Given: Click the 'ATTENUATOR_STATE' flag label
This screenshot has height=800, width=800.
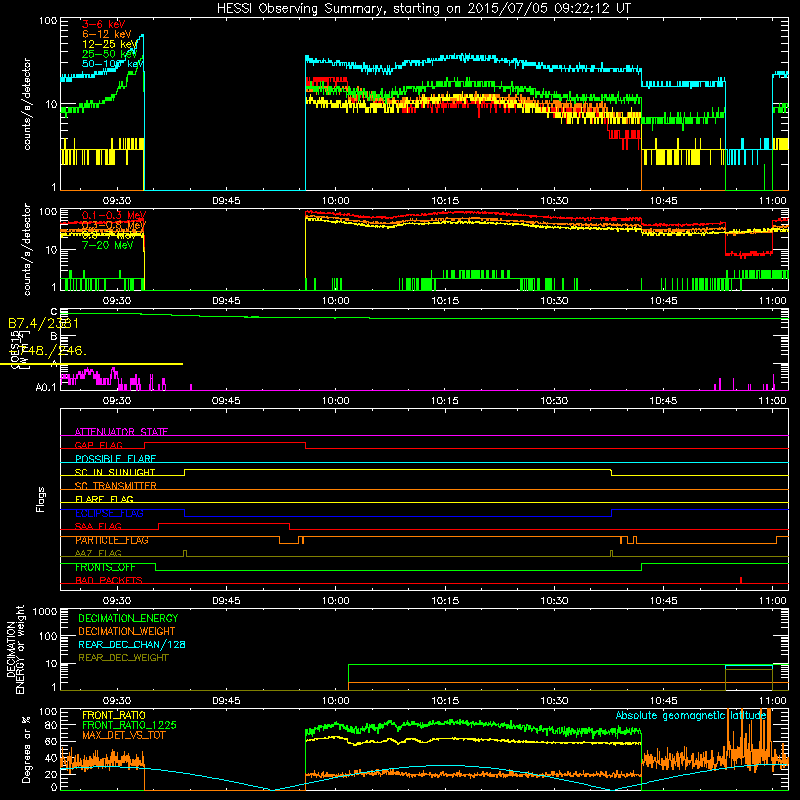Looking at the screenshot, I should tap(121, 432).
